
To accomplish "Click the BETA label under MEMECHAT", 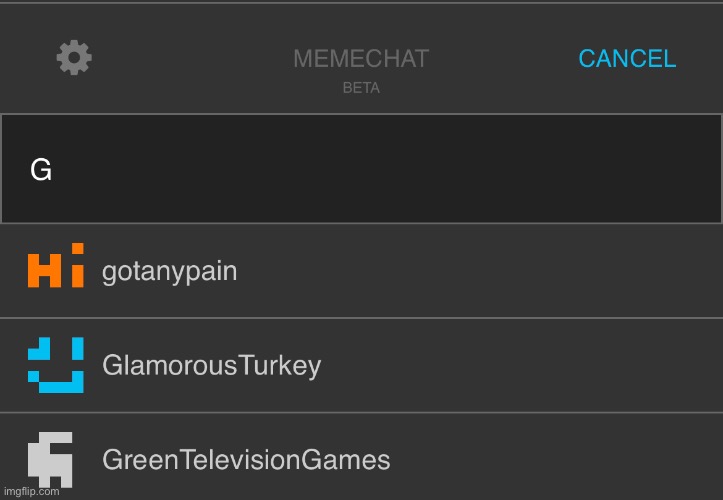I will (361, 88).
